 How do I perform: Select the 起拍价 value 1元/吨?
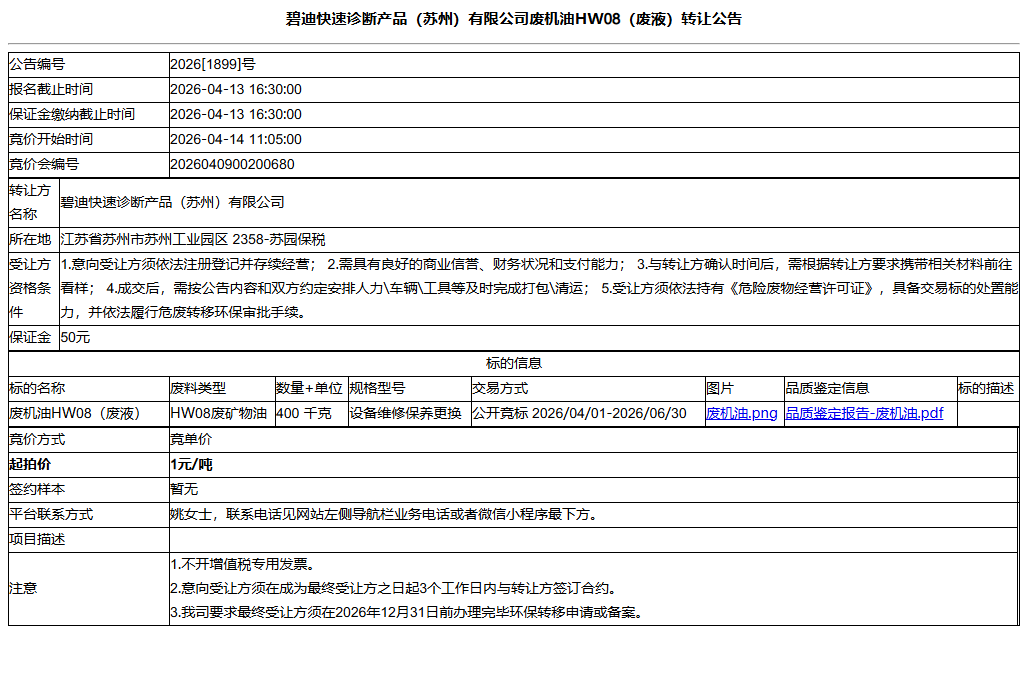(x=191, y=464)
